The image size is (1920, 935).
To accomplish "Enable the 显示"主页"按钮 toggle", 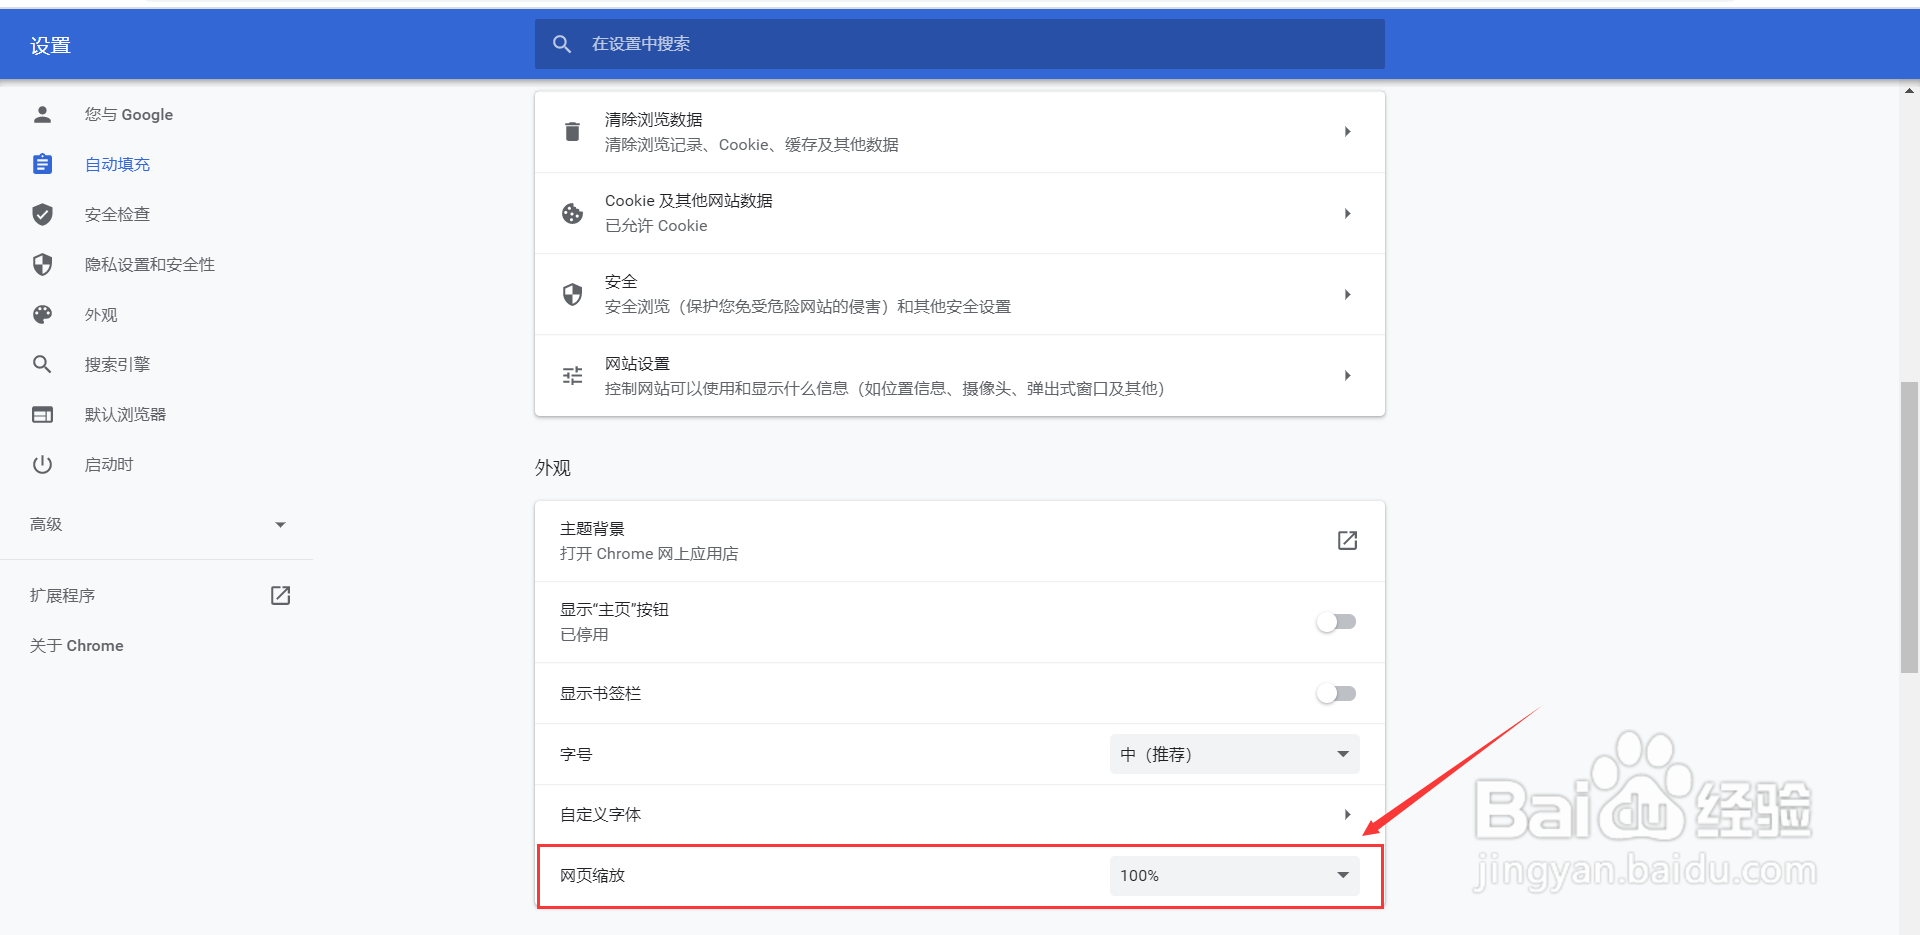I will click(x=1336, y=621).
